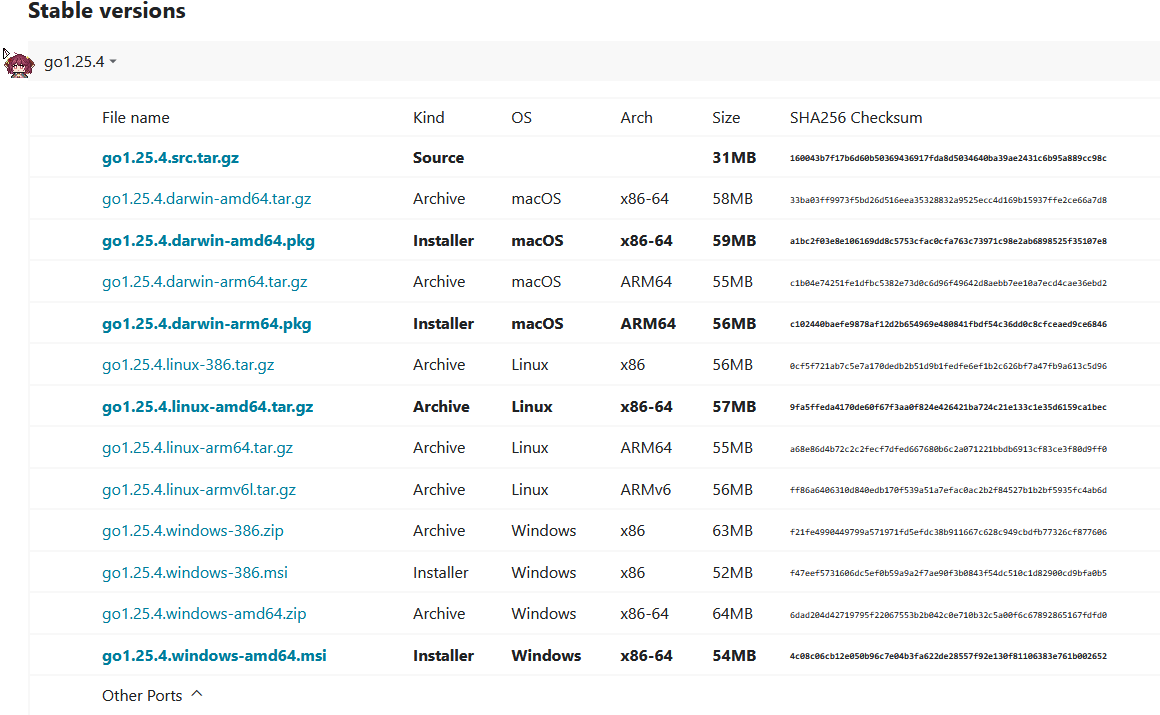The image size is (1160, 715).
Task: Download go1.25.4.darwin-amd64.tar.gz archive
Action: pos(206,199)
